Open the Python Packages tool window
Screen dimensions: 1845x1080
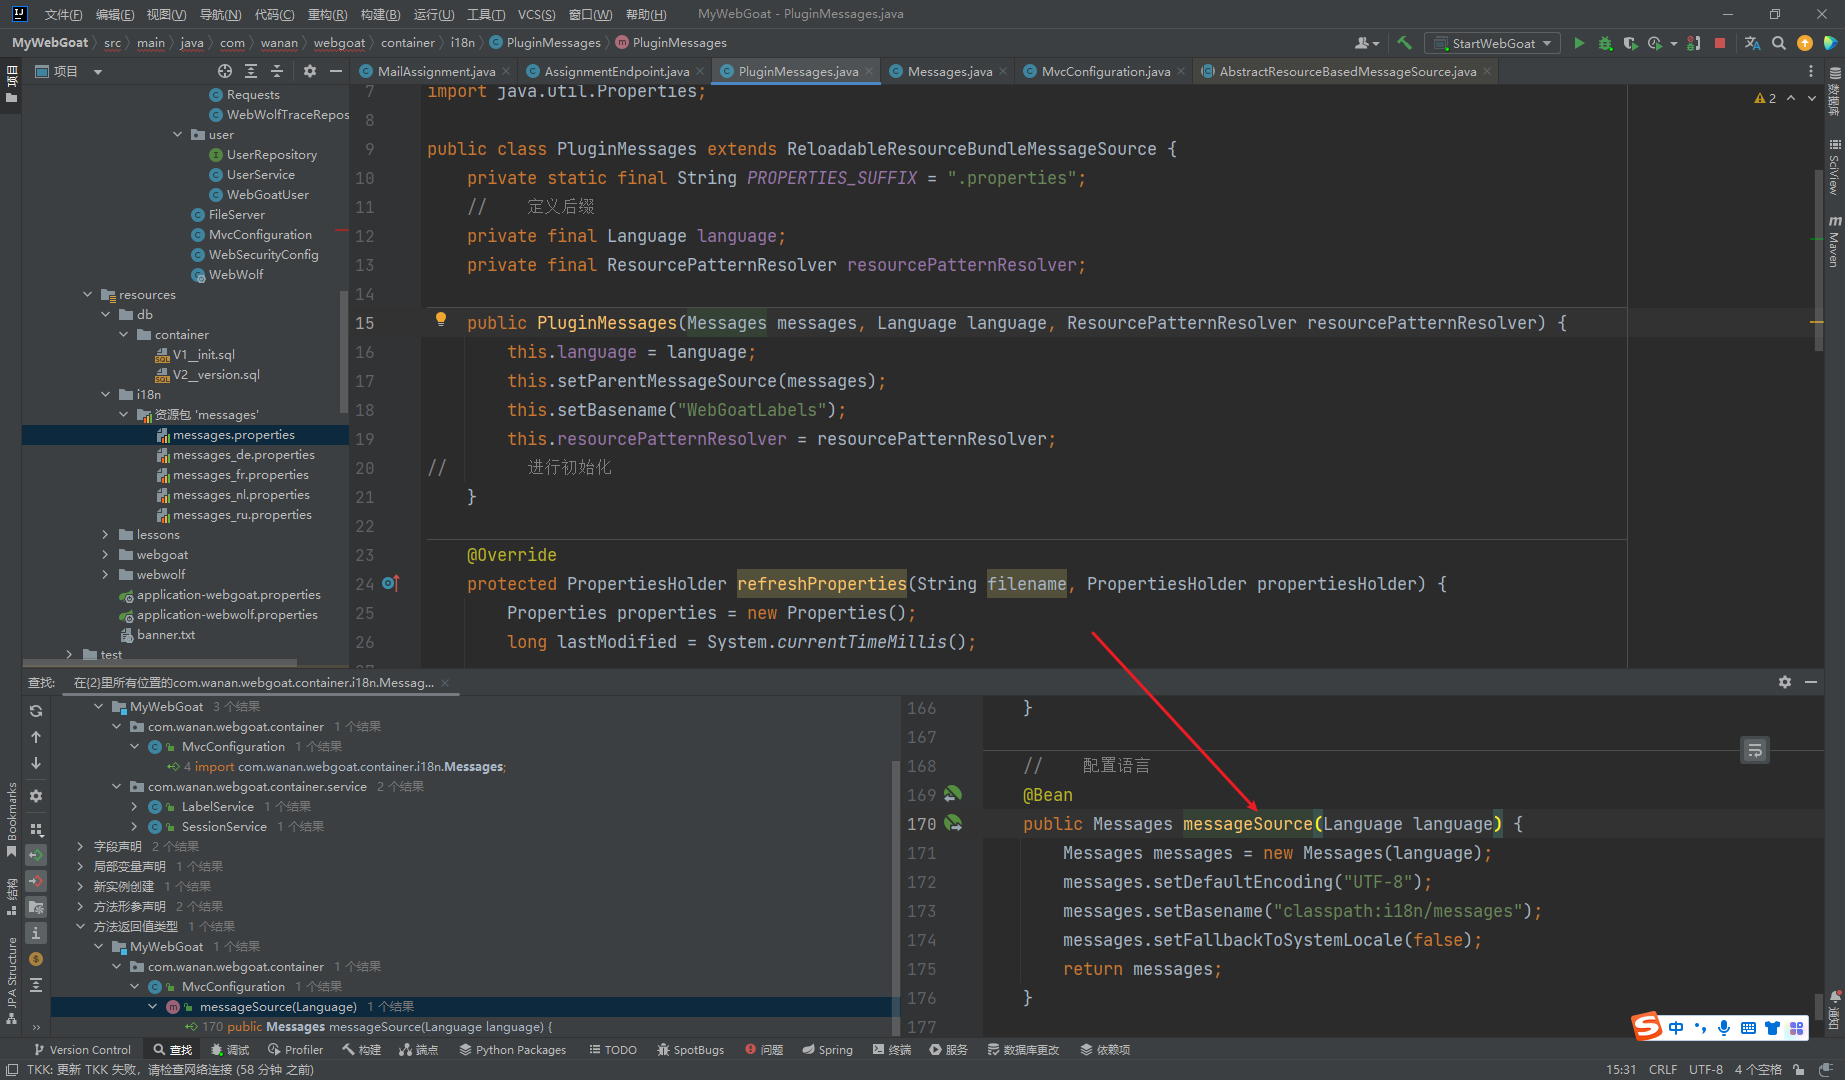tap(512, 1049)
